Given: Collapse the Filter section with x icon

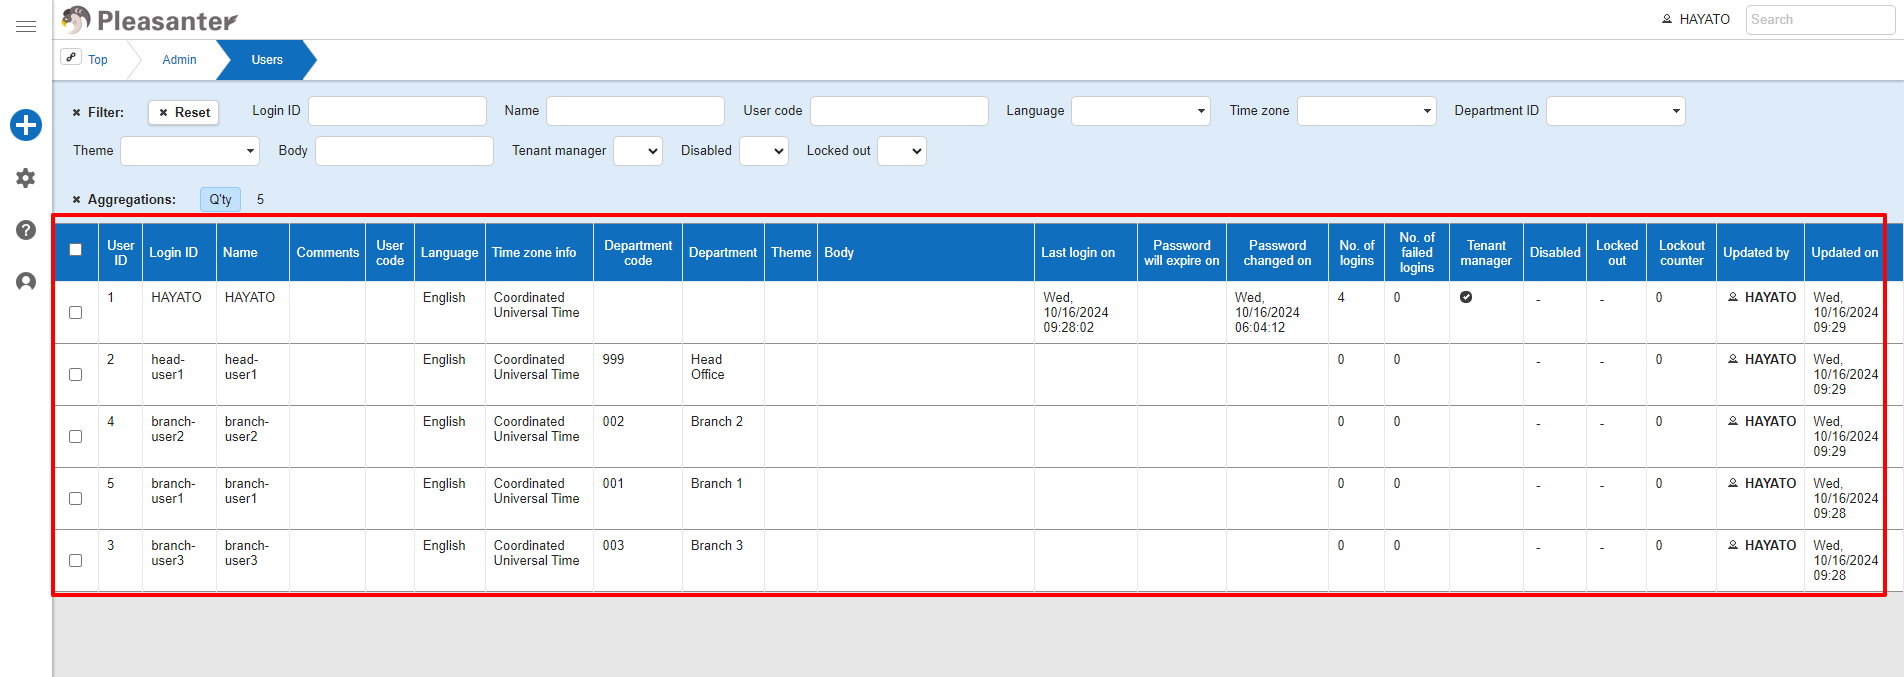Looking at the screenshot, I should (76, 113).
